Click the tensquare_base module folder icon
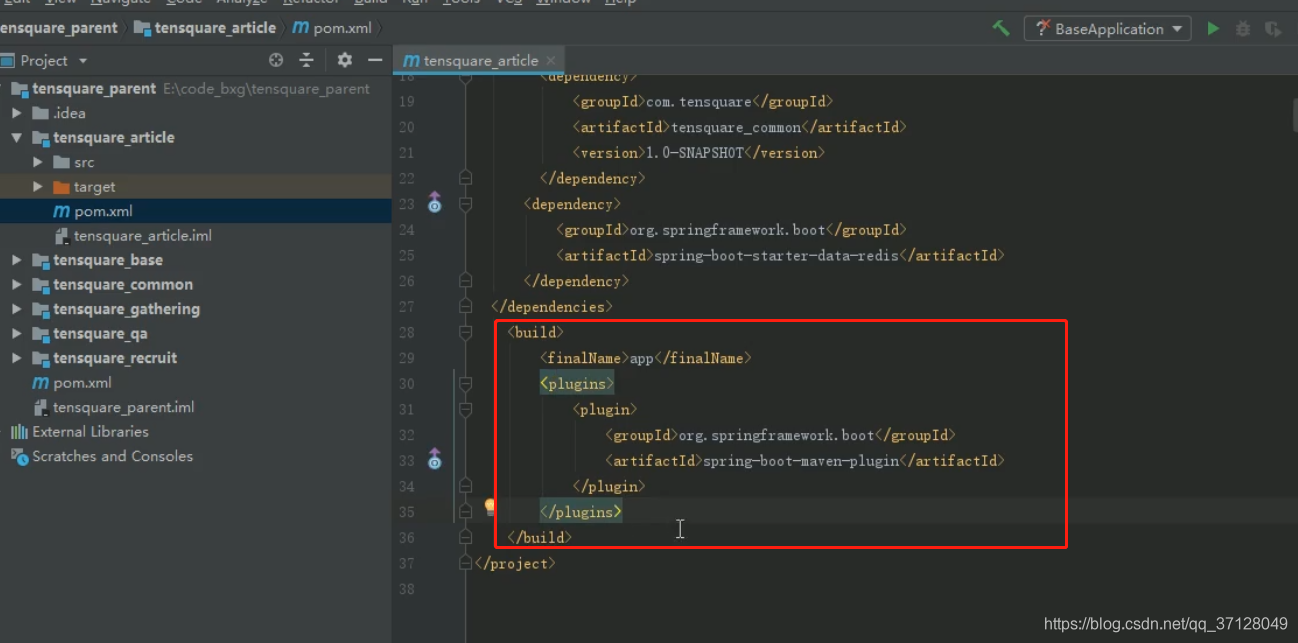The width and height of the screenshot is (1298, 643). click(x=40, y=260)
